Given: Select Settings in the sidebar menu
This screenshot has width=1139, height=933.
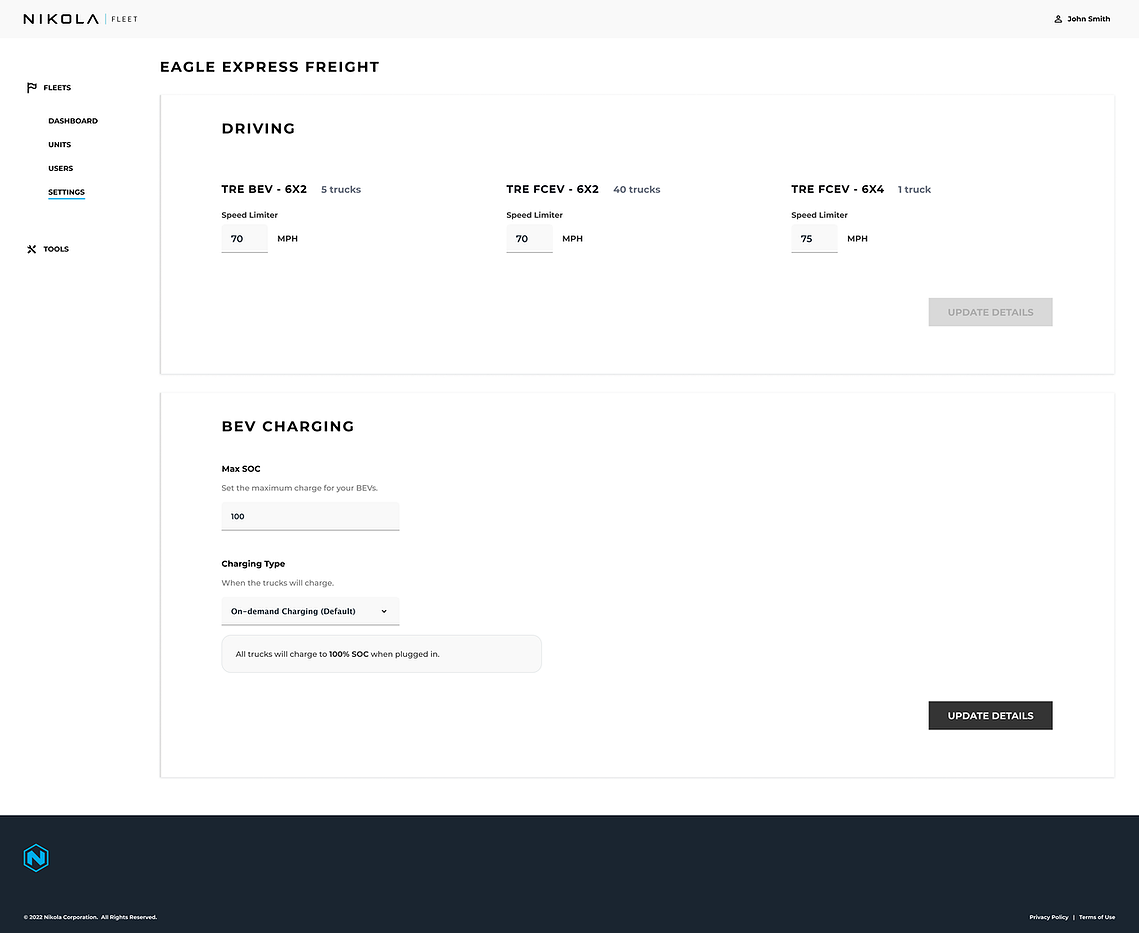Looking at the screenshot, I should pos(66,193).
